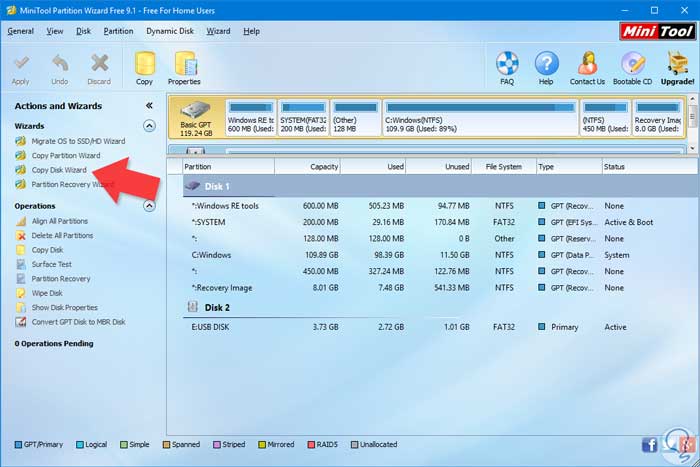The width and height of the screenshot is (700, 467).
Task: Click the Align All Partitions icon
Action: 21,221
